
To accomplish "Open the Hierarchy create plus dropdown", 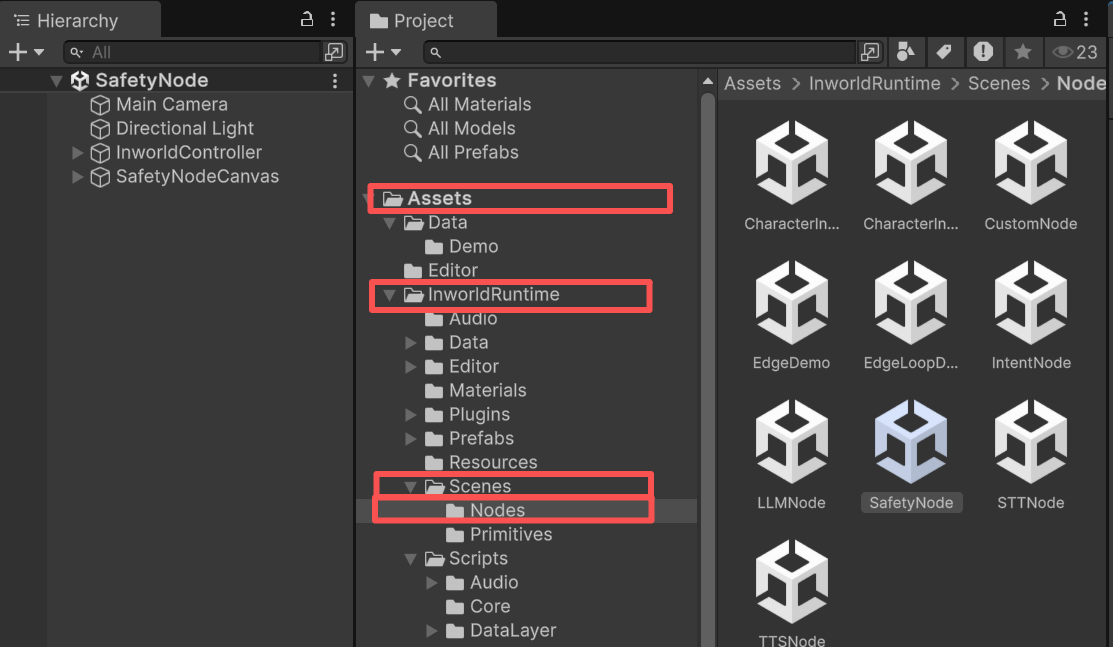I will pos(26,52).
